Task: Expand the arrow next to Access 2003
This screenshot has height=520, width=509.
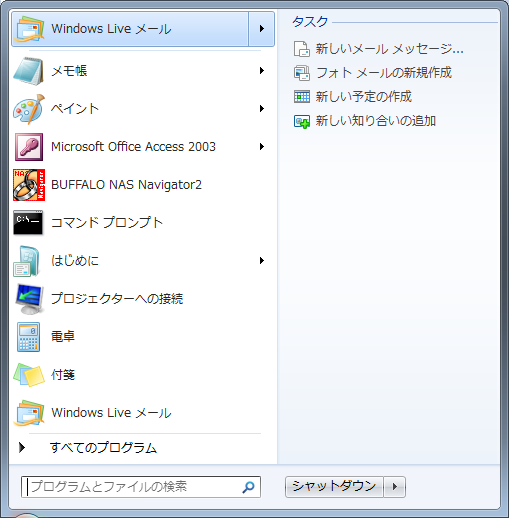Action: tap(262, 147)
